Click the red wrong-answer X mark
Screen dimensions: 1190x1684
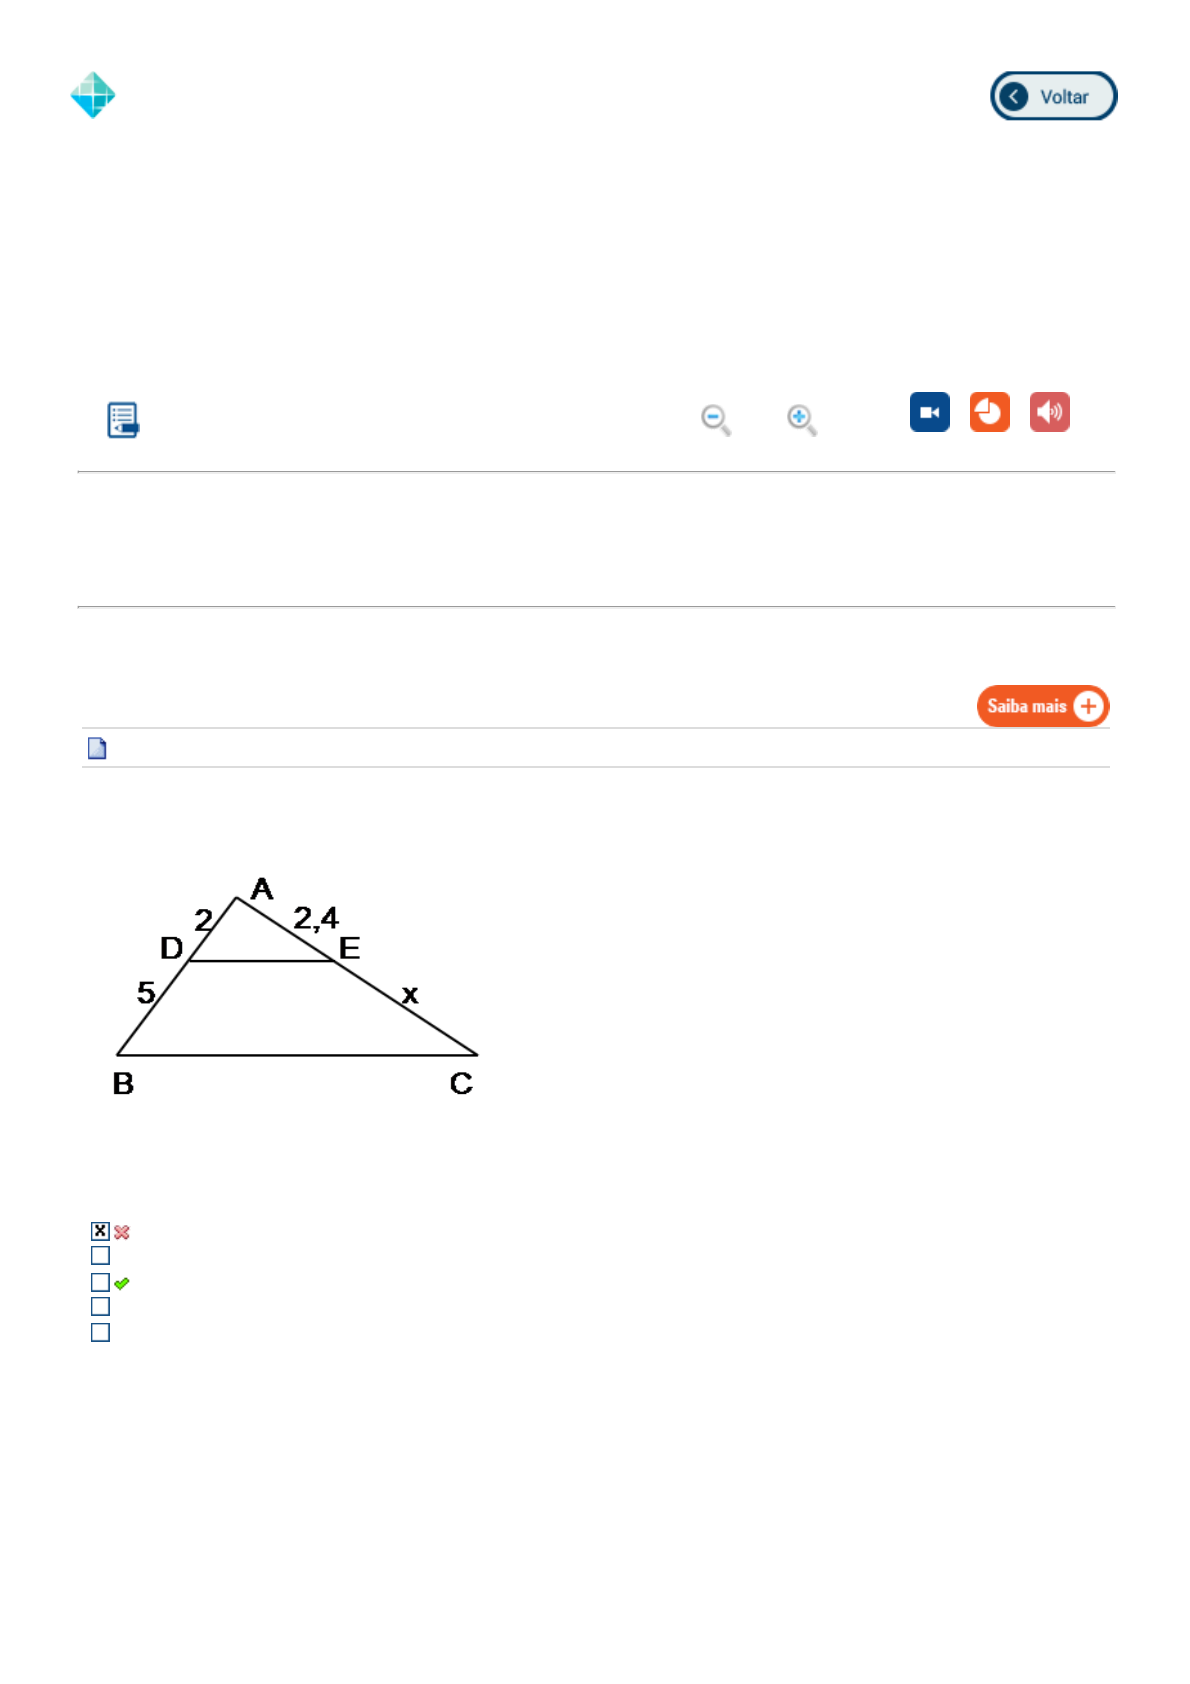click(122, 1232)
